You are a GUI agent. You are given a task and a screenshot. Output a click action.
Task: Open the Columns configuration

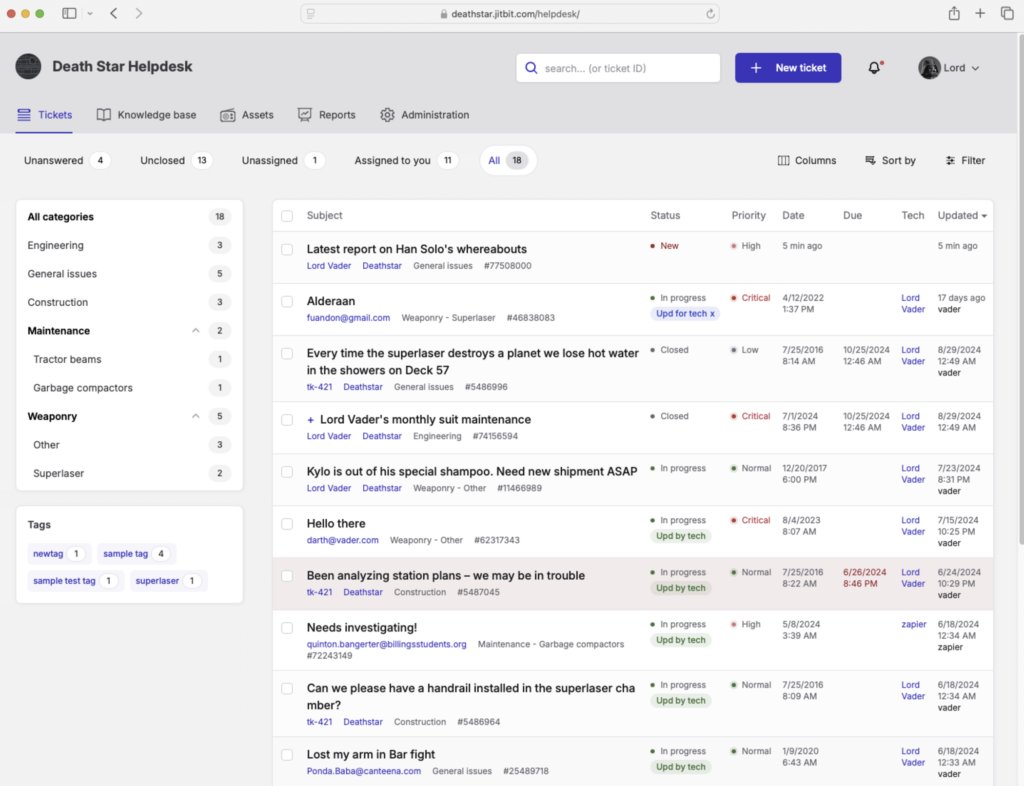806,160
